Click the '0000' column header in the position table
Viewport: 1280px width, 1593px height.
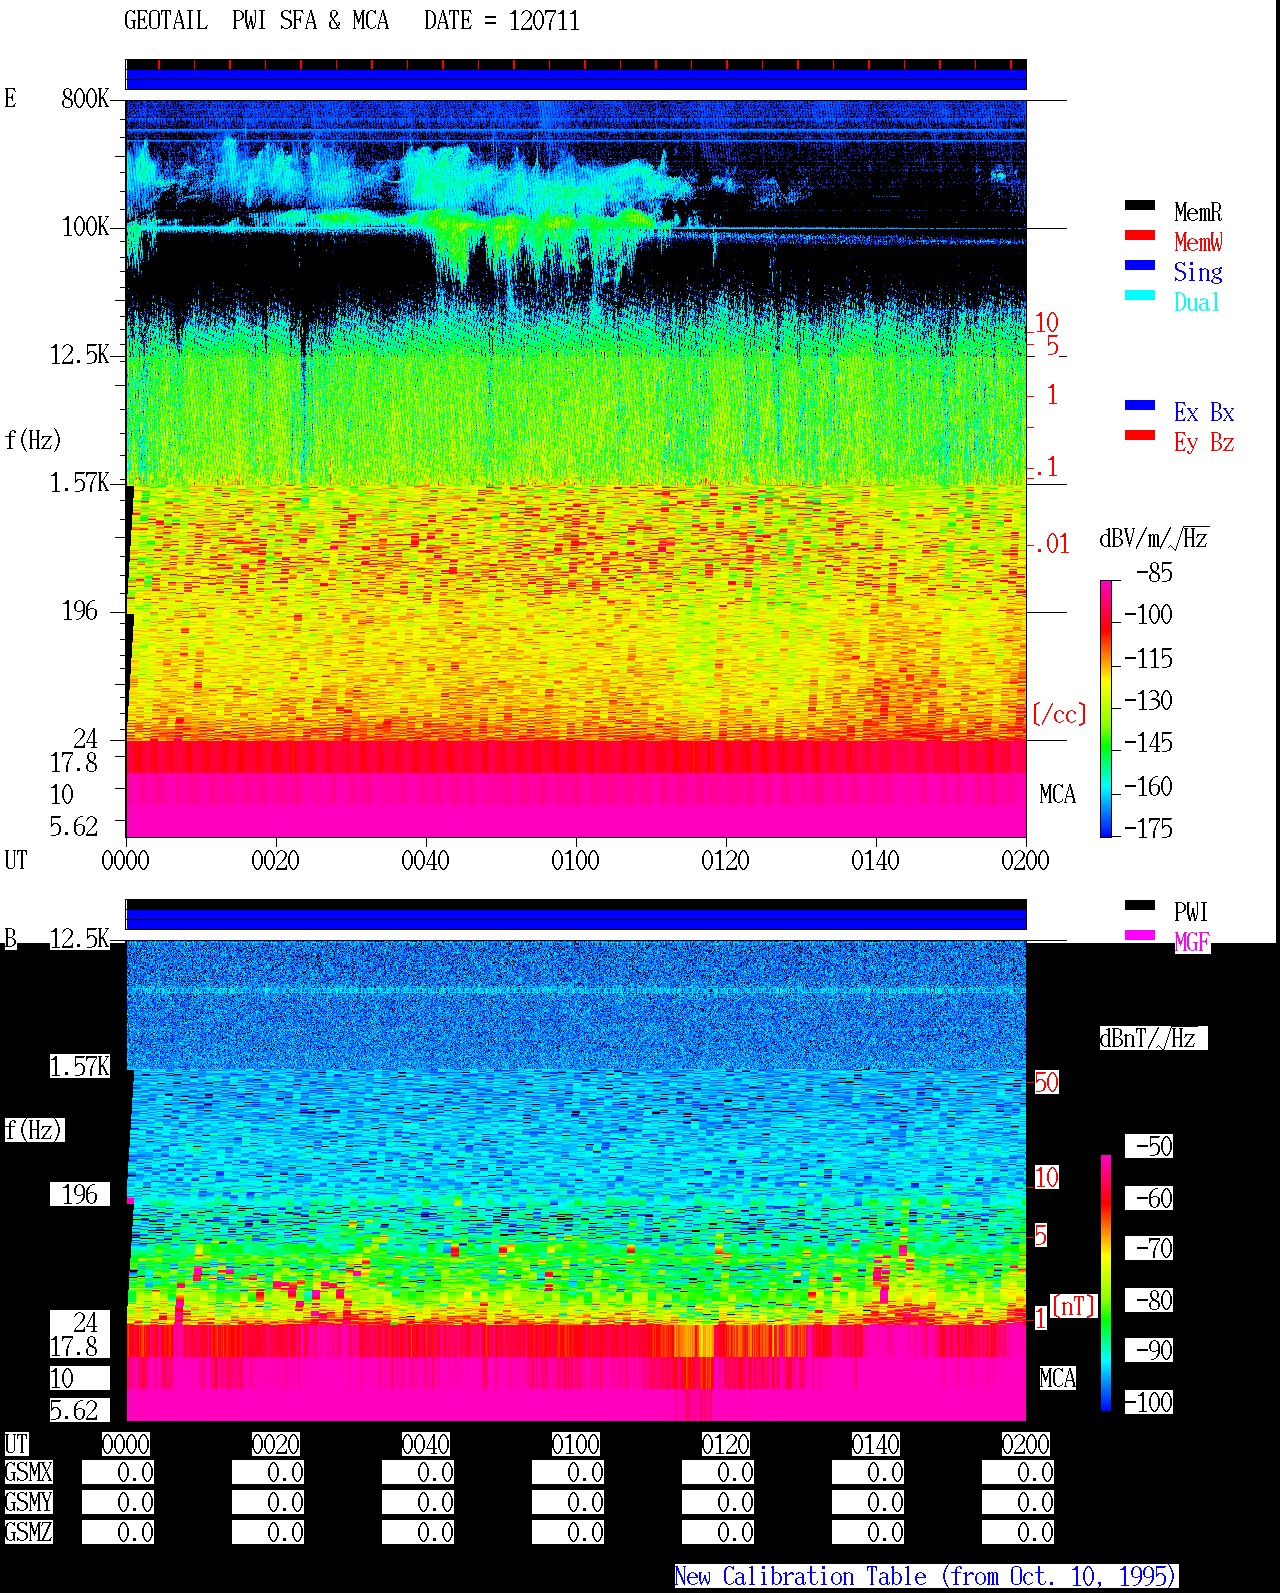click(125, 1445)
